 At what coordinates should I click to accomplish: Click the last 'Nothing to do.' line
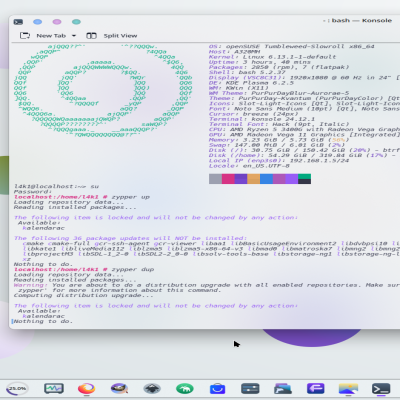tap(43, 321)
